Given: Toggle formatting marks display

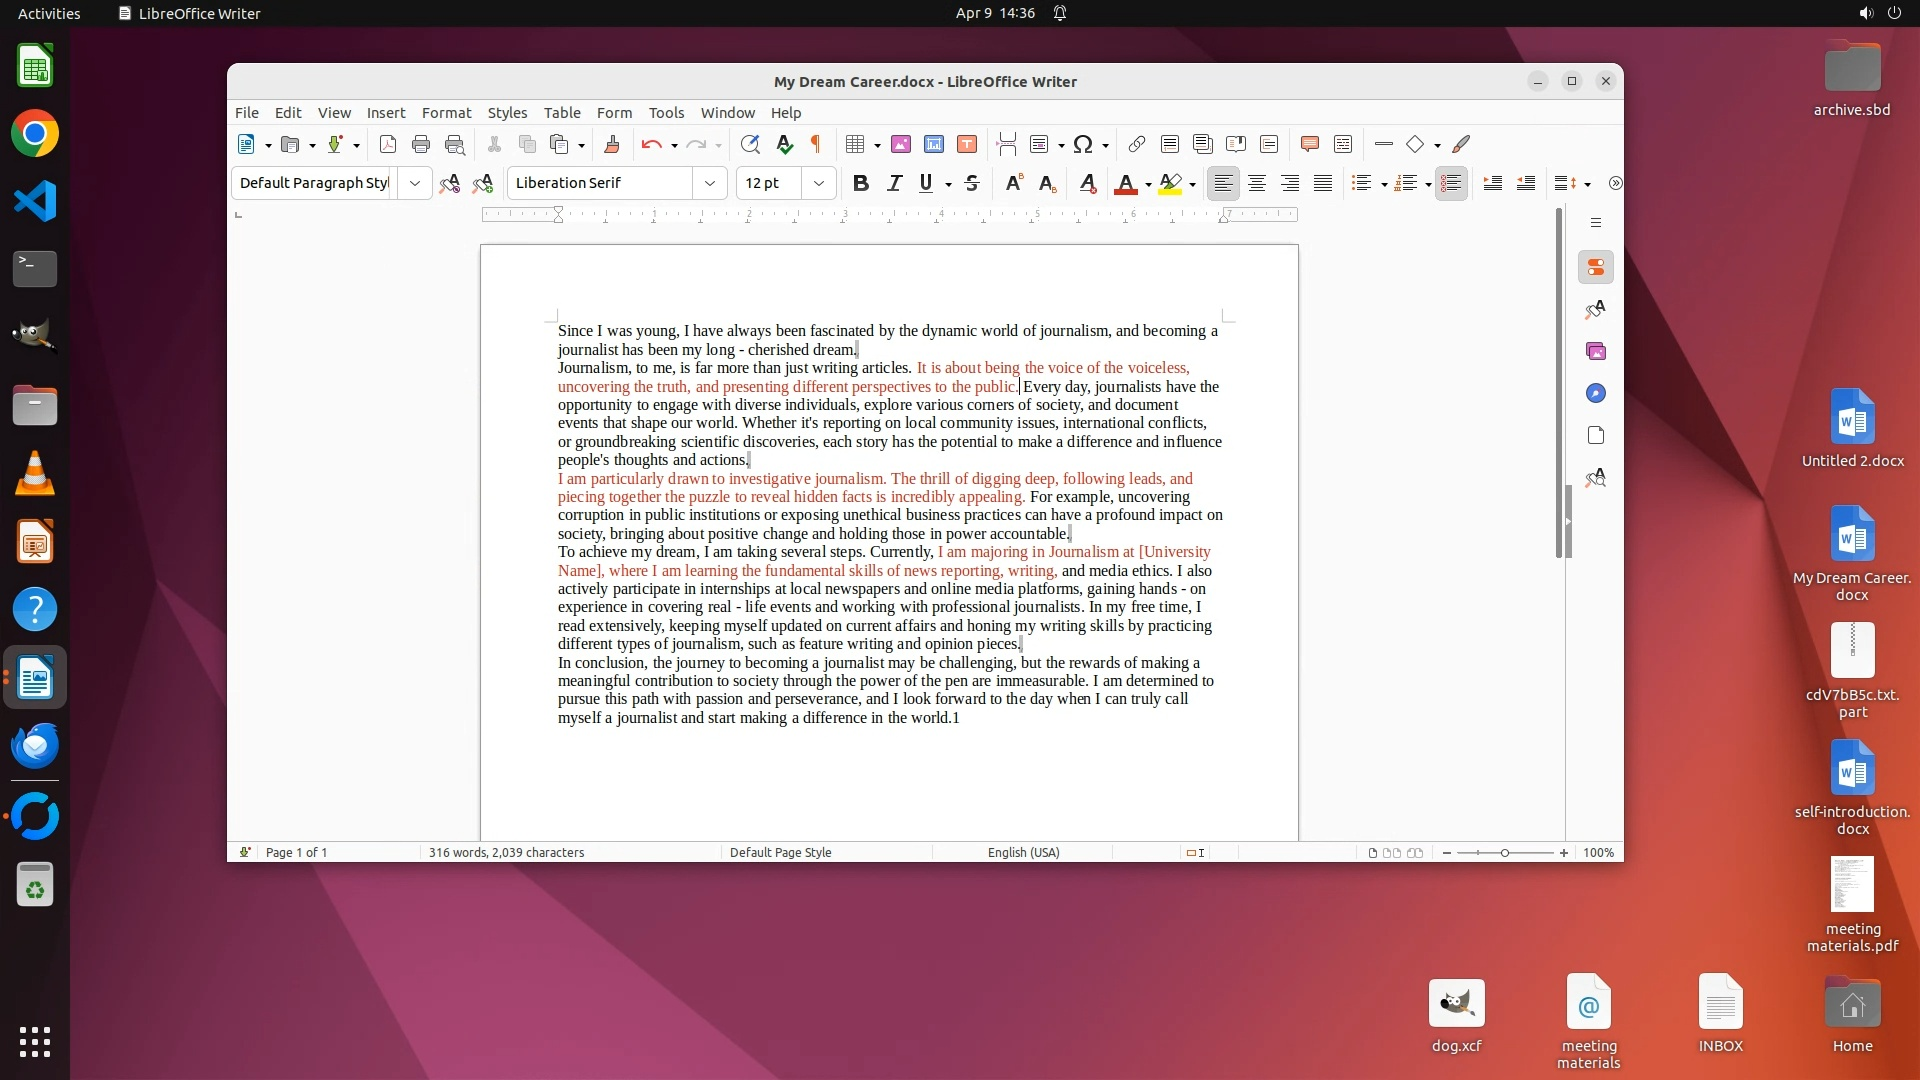Looking at the screenshot, I should [816, 144].
